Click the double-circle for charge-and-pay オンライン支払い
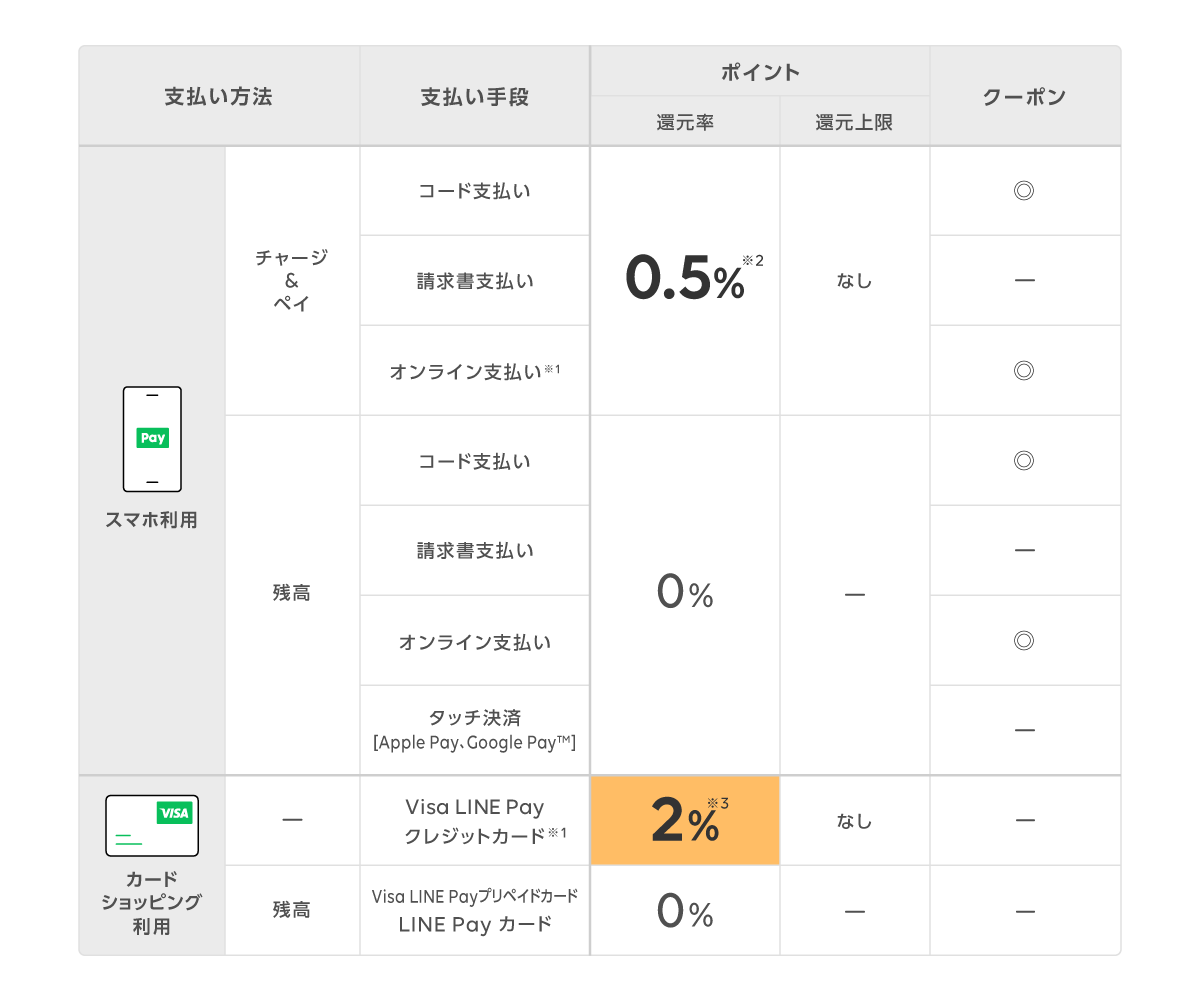The width and height of the screenshot is (1200, 1006). [x=1023, y=371]
